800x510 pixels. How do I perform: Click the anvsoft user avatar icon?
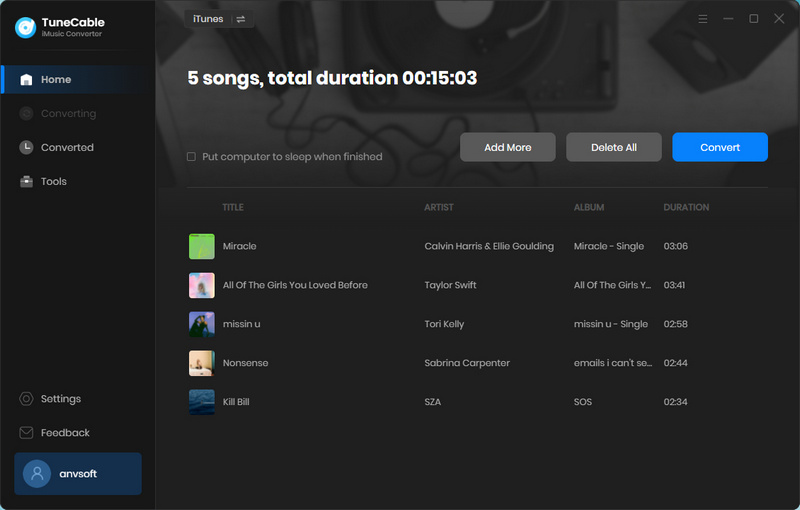click(x=37, y=474)
